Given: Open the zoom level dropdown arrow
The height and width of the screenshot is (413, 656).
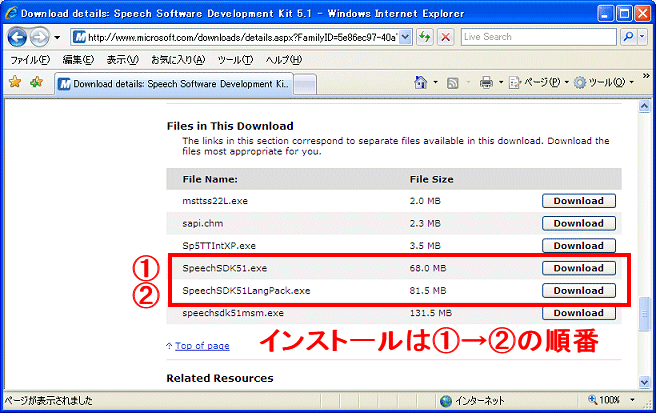Looking at the screenshot, I should 633,400.
